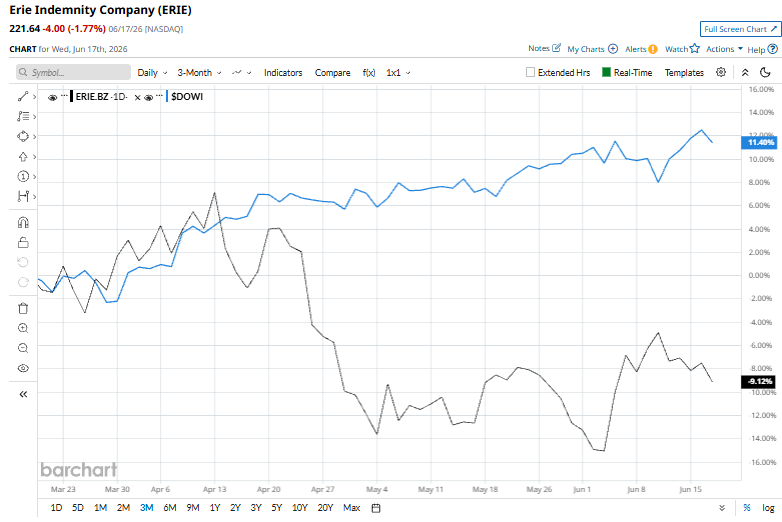Remove the ERIE.BZ series with the X

[x=138, y=97]
